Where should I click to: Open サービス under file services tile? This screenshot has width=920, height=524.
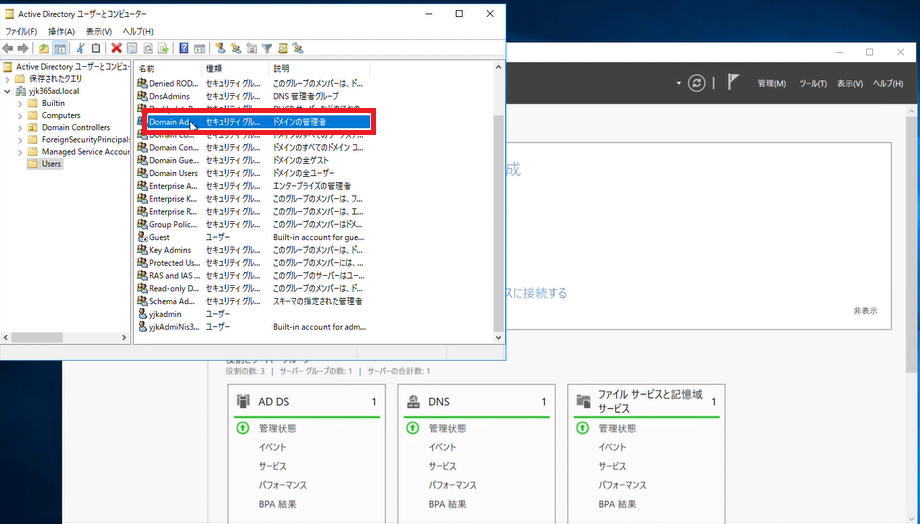(x=613, y=466)
